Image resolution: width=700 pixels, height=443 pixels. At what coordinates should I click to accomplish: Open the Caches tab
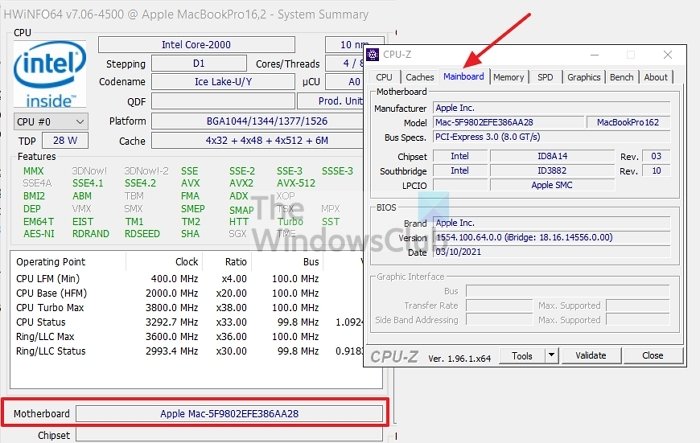[x=420, y=77]
